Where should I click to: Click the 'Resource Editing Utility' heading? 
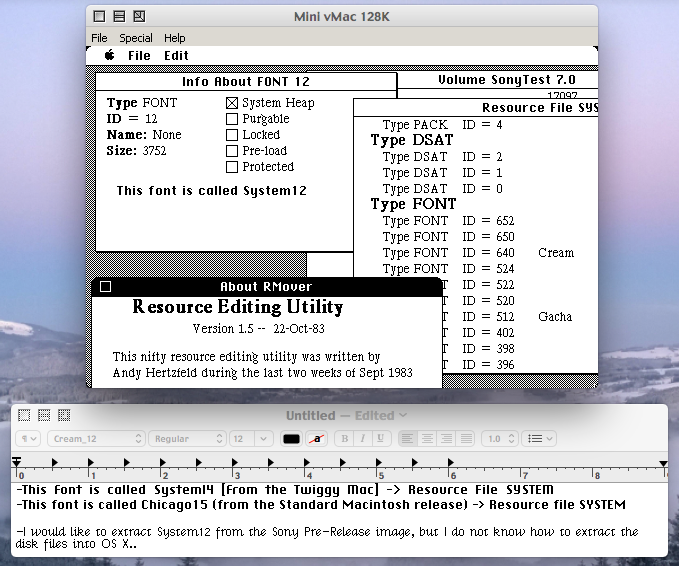238,307
